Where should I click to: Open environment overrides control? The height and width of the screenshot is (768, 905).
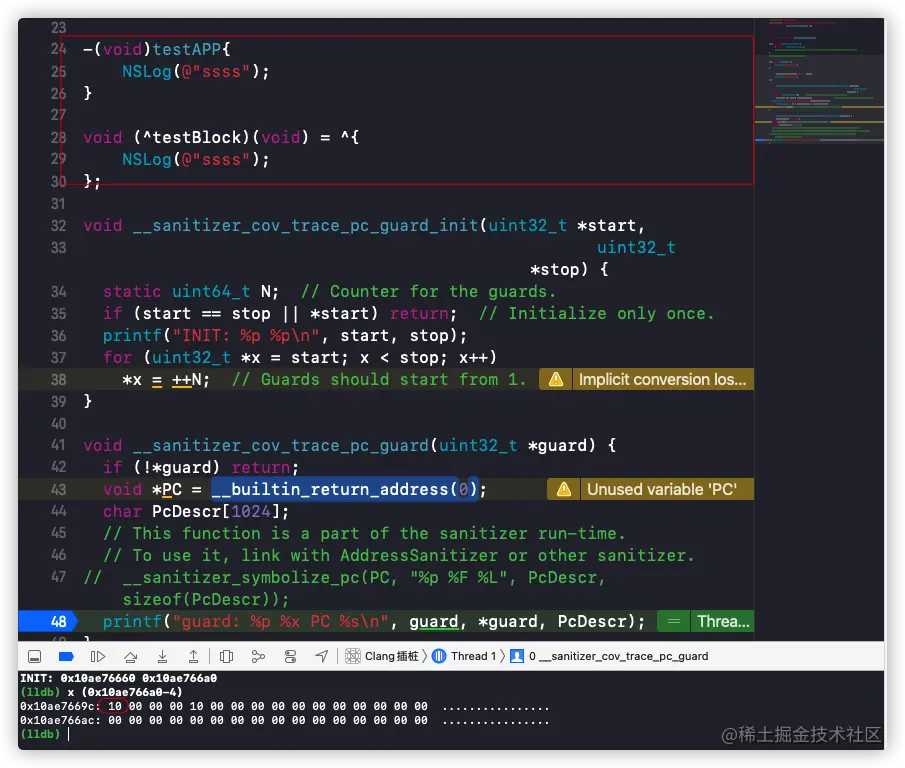(290, 657)
